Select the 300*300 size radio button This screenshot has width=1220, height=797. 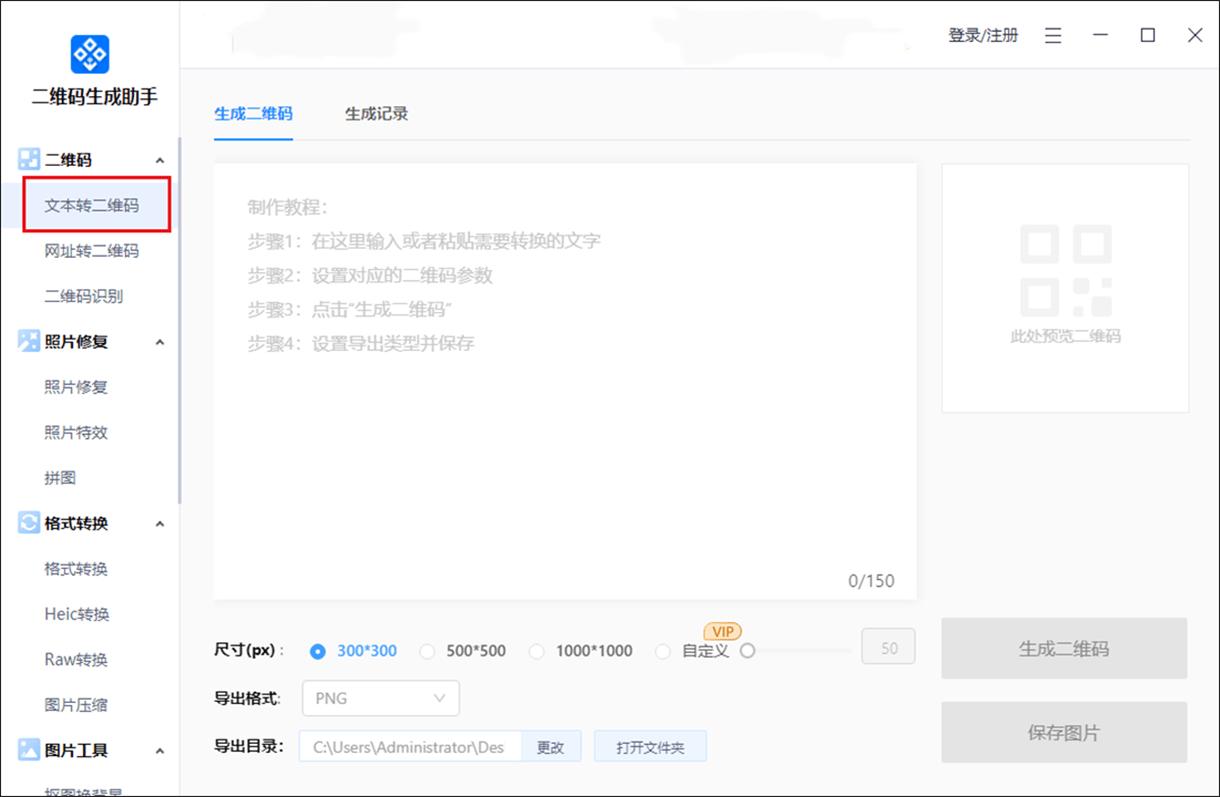(x=317, y=650)
